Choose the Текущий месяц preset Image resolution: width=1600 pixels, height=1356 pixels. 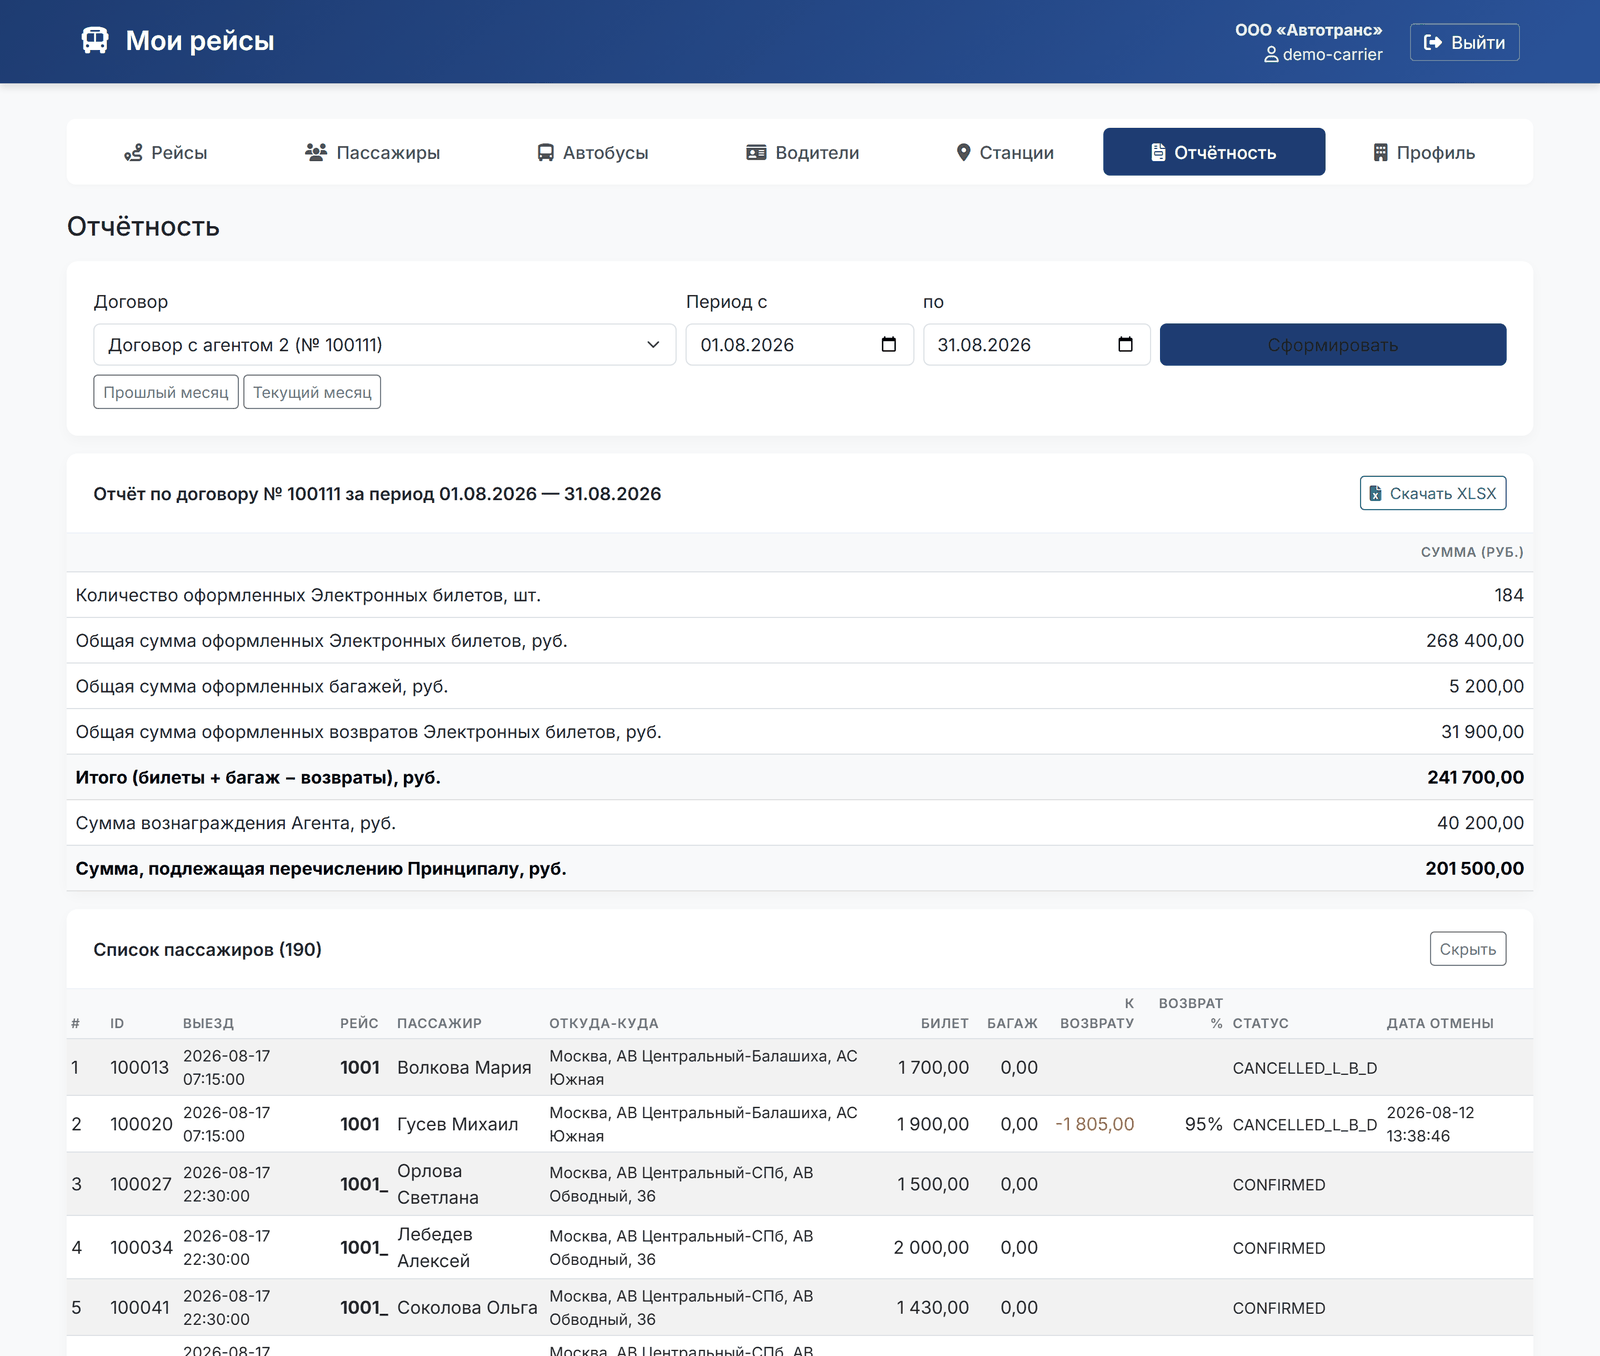312,392
